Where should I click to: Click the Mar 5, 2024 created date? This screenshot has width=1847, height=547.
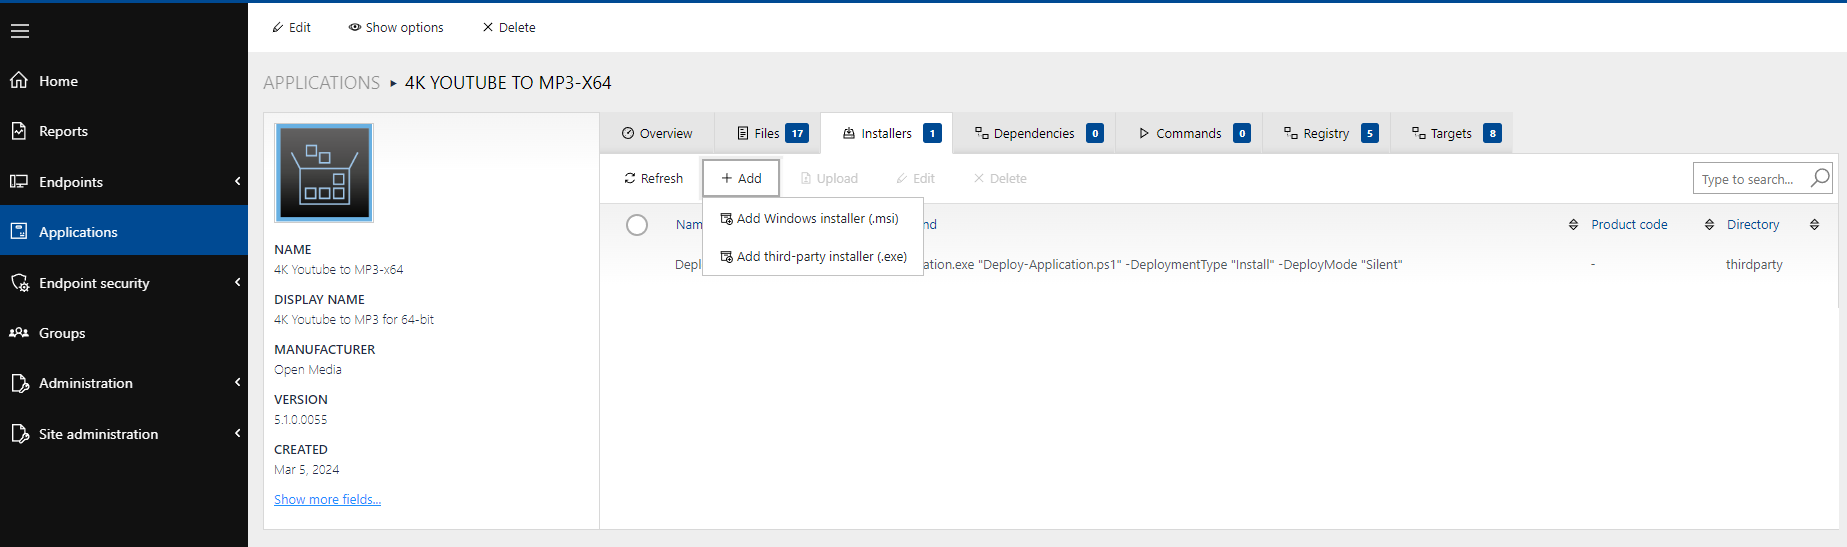click(x=306, y=470)
